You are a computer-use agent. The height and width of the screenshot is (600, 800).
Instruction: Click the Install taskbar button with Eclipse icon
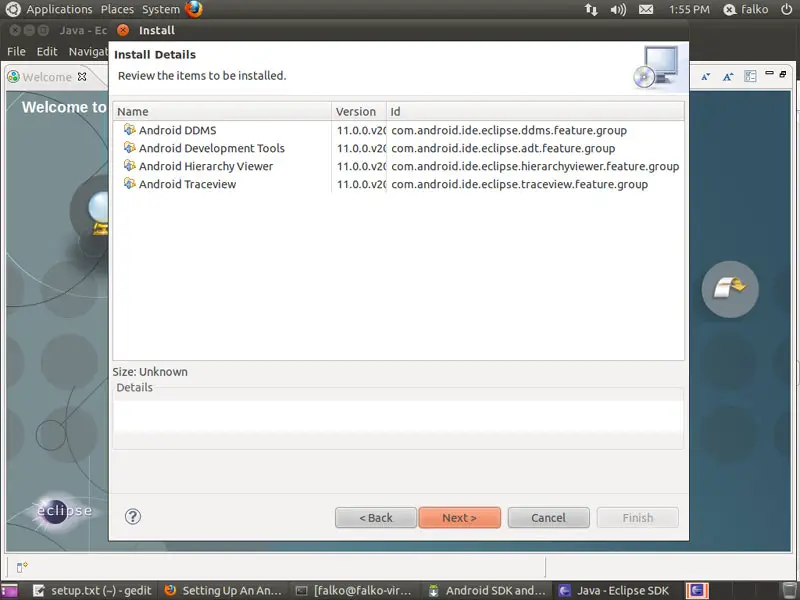(x=697, y=590)
